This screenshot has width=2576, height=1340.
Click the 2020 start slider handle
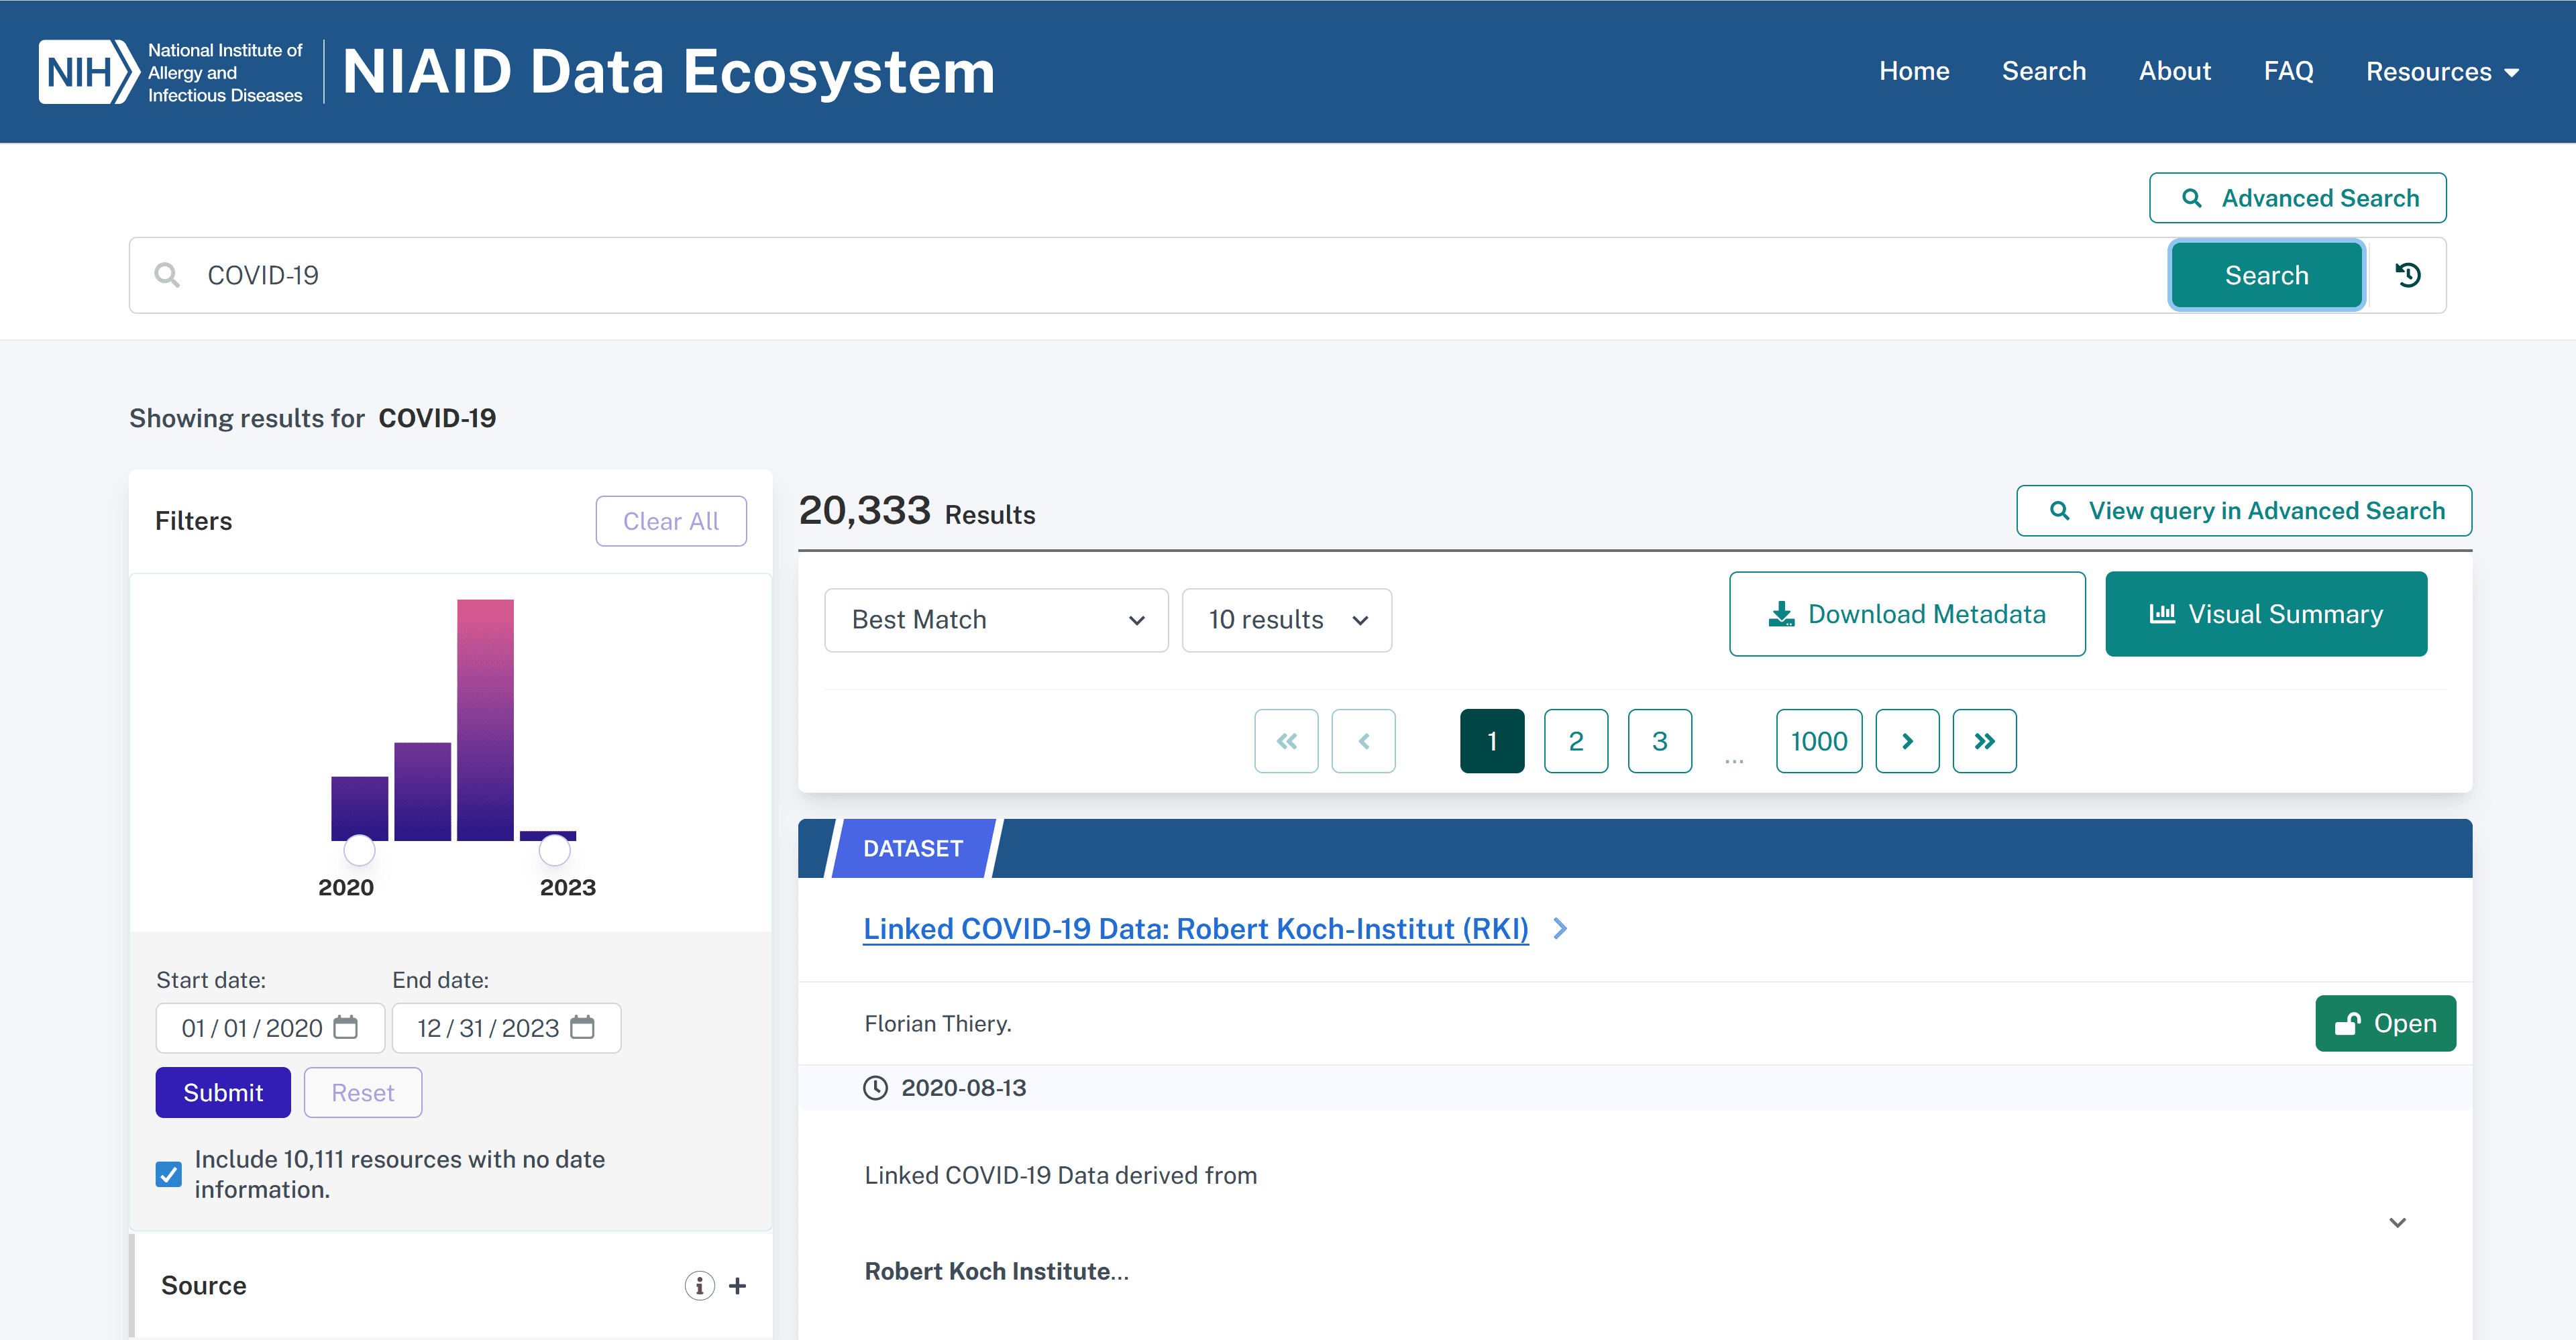point(359,850)
